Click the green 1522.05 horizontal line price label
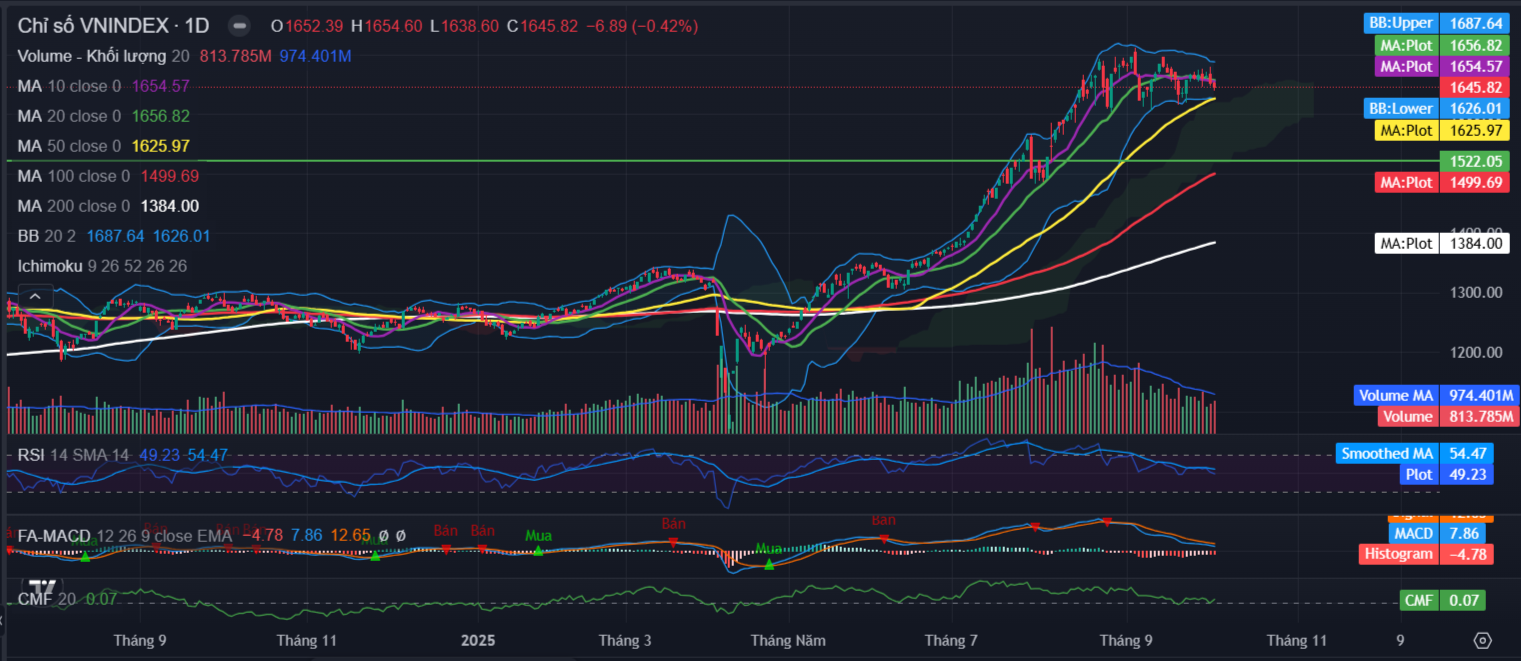This screenshot has height=661, width=1521. pos(1474,161)
